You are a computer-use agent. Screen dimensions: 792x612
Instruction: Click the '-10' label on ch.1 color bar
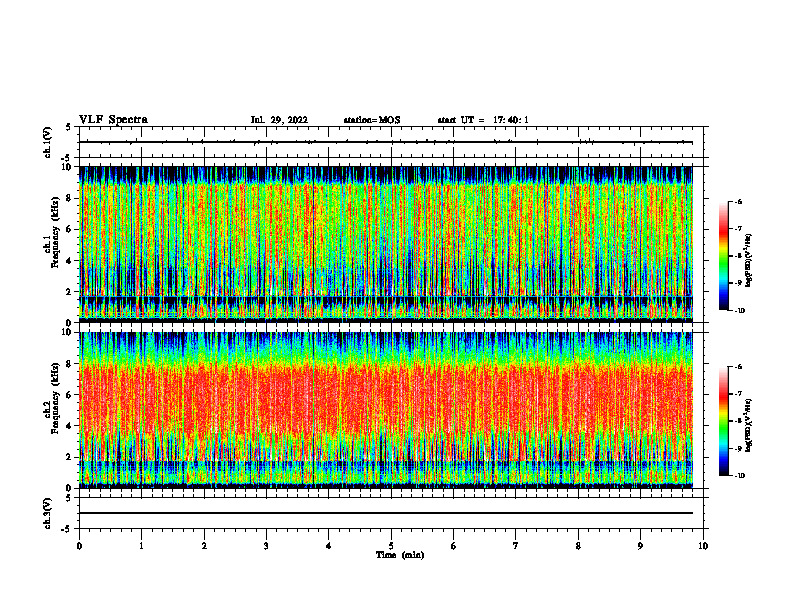click(x=740, y=311)
